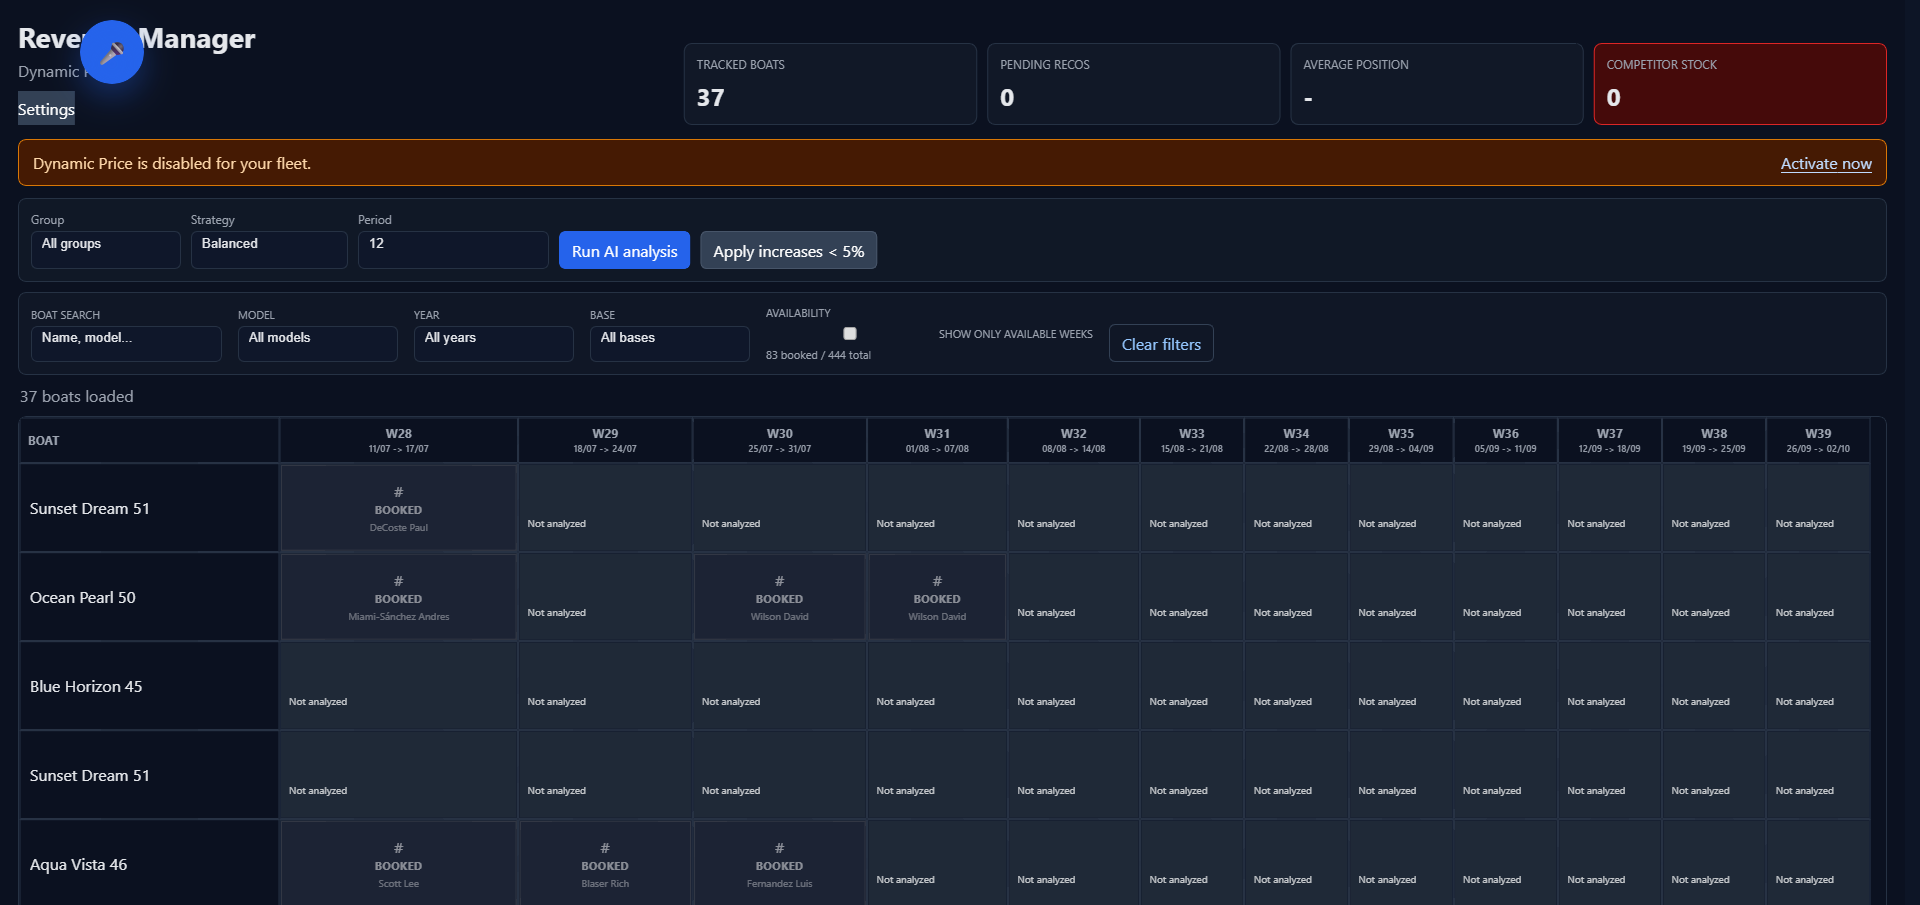Click the BOAT column header
The image size is (1920, 905).
pyautogui.click(x=149, y=440)
